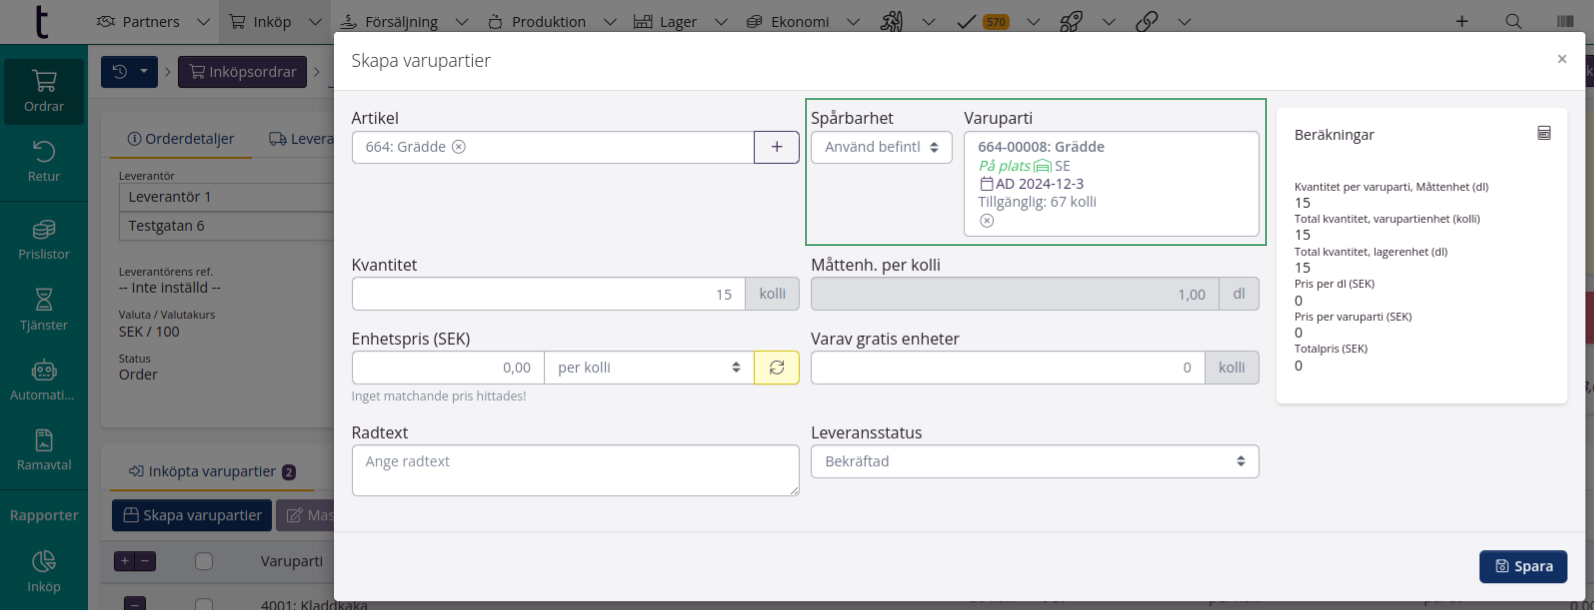1594x610 pixels.
Task: Clear the selected Varuparti 664-00008
Action: (986, 220)
